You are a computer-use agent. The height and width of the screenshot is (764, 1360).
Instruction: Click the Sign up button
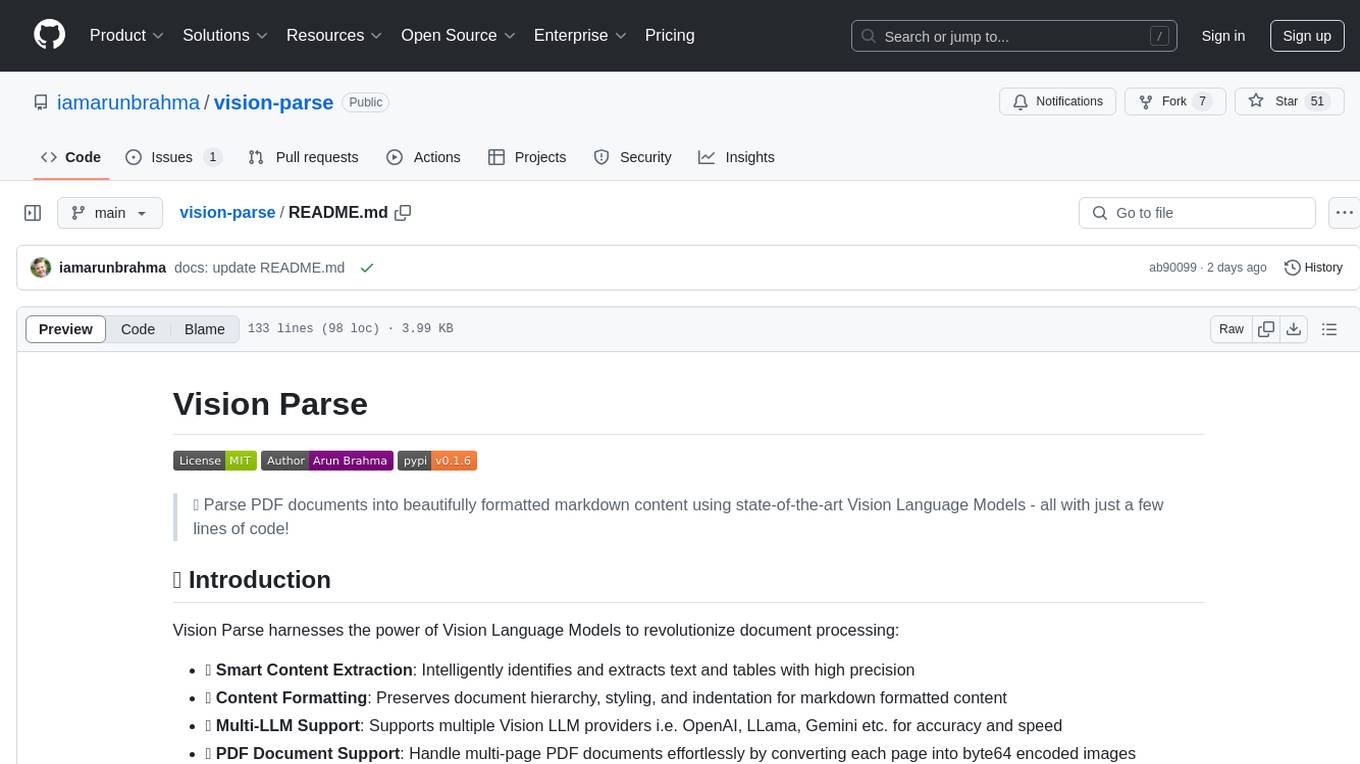[1307, 36]
